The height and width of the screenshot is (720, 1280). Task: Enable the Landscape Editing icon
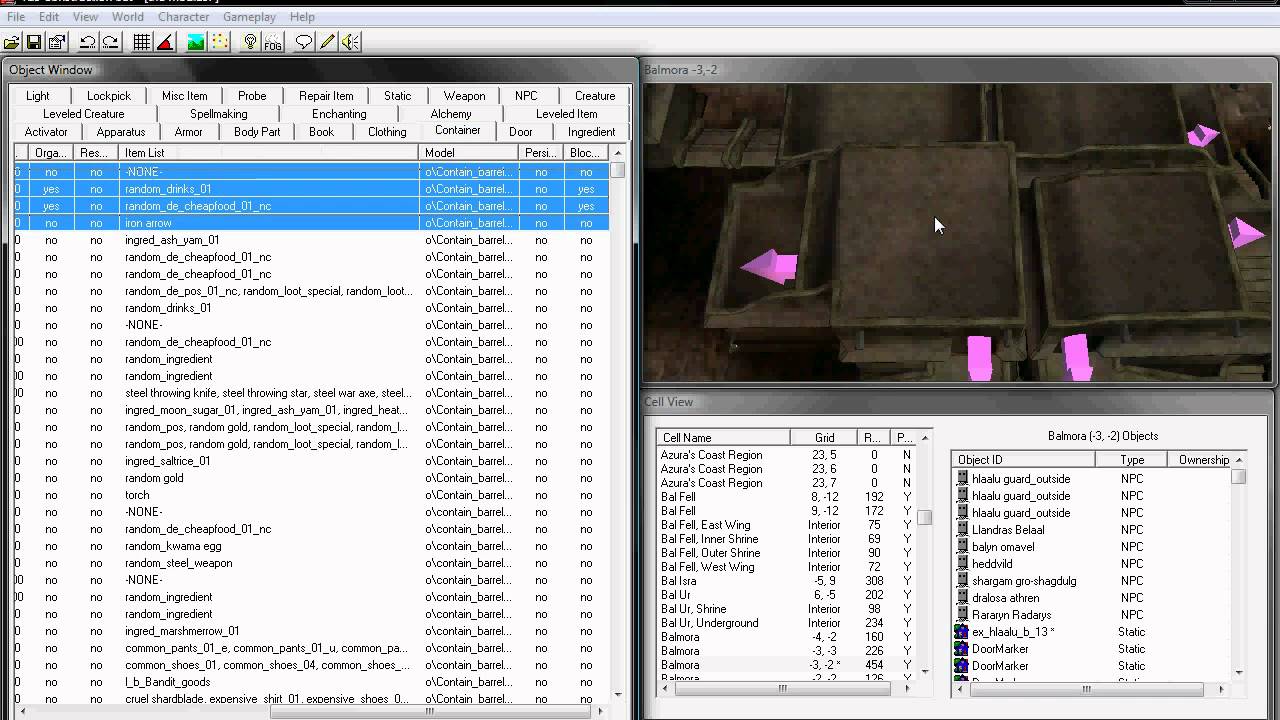tap(196, 42)
